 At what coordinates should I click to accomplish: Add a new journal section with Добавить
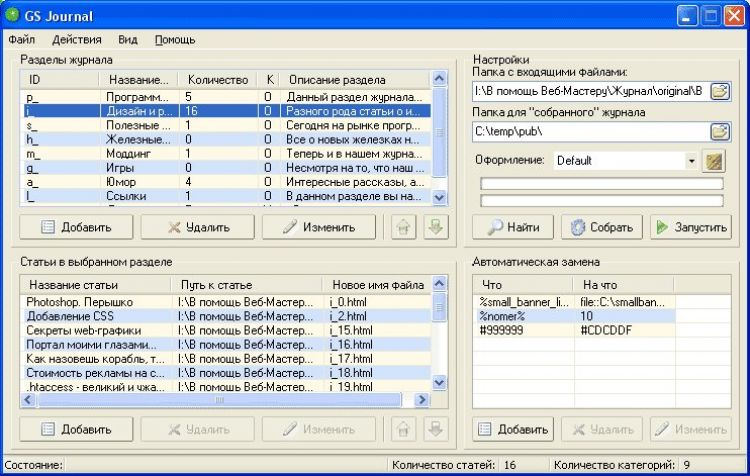76,227
